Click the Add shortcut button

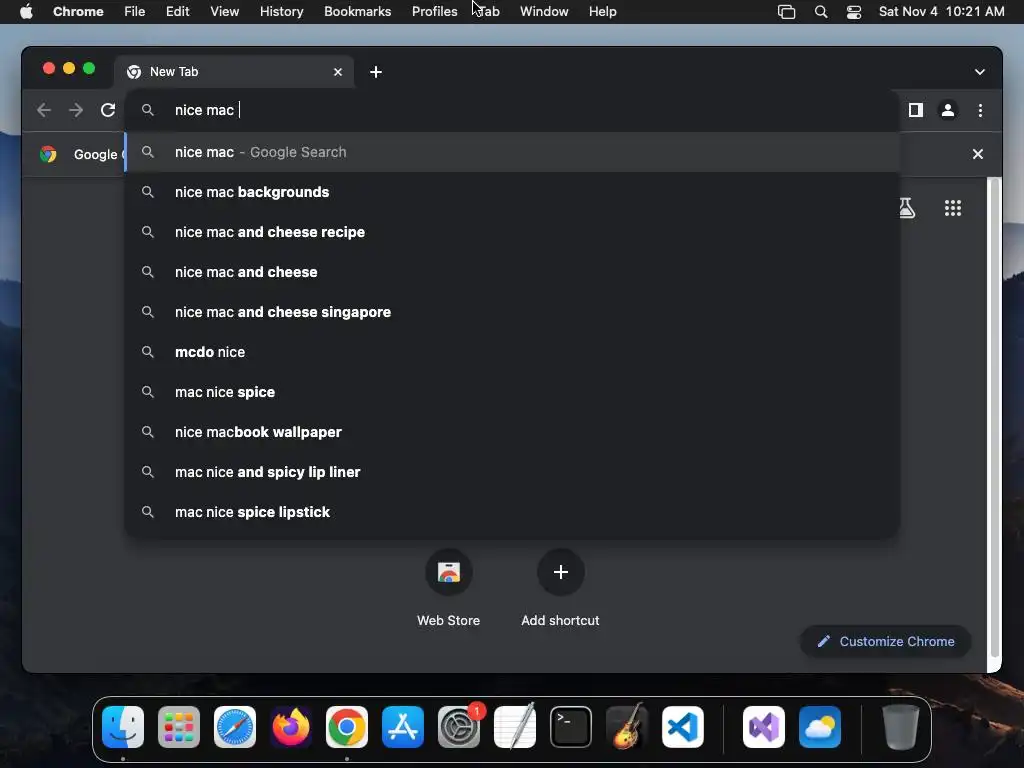560,588
